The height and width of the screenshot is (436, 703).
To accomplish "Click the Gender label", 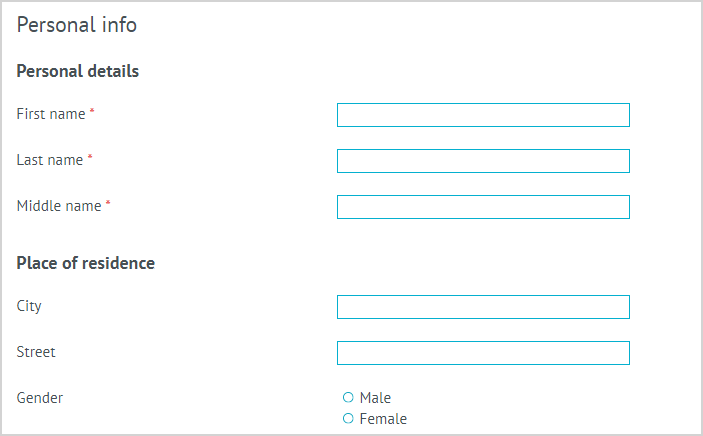I will click(40, 398).
